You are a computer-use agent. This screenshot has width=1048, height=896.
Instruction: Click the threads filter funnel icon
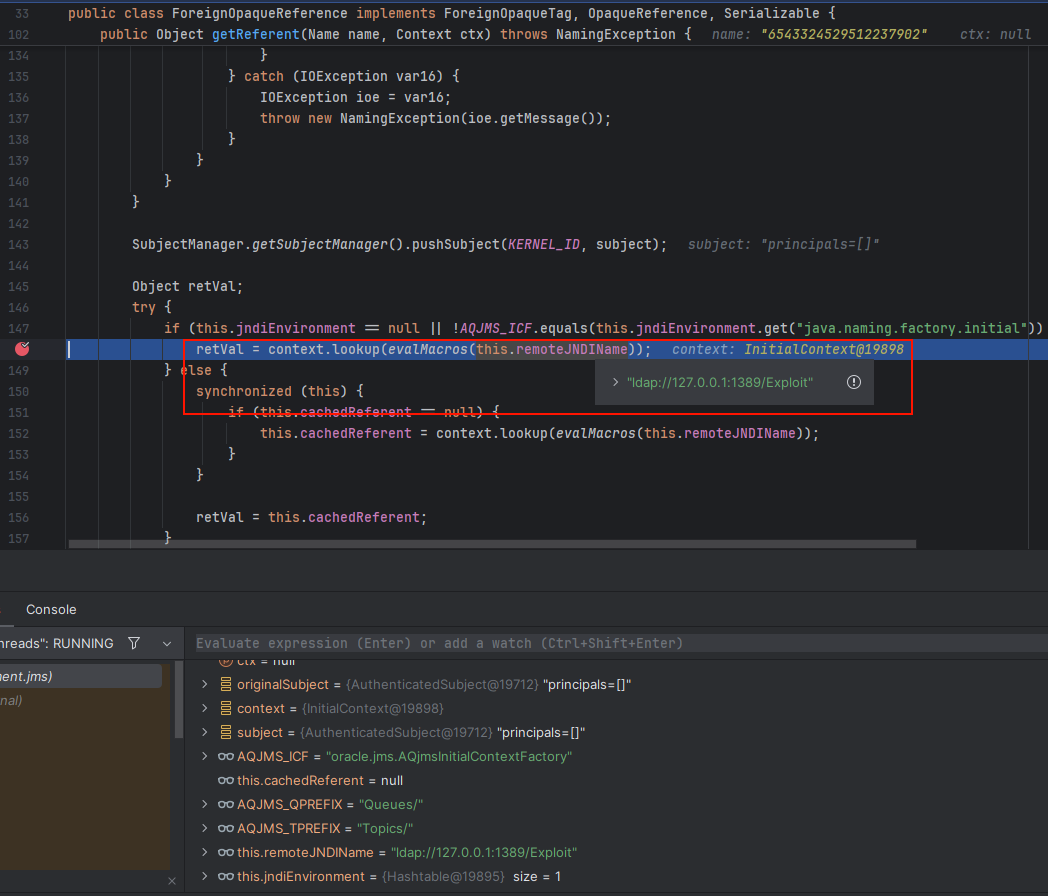pos(134,643)
